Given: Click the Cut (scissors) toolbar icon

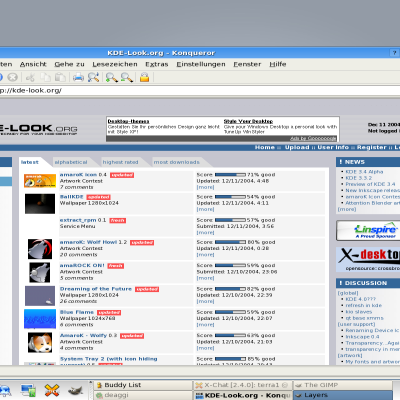Looking at the screenshot, I should pyautogui.click(x=30, y=77).
